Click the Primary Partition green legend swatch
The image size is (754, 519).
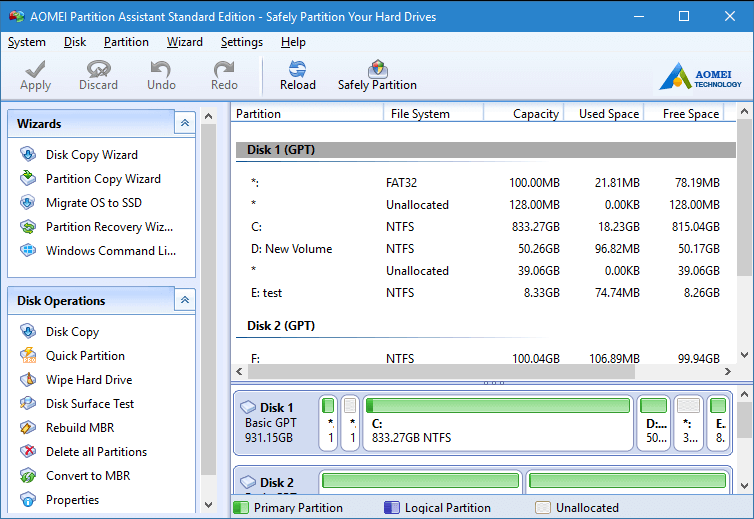tap(240, 507)
